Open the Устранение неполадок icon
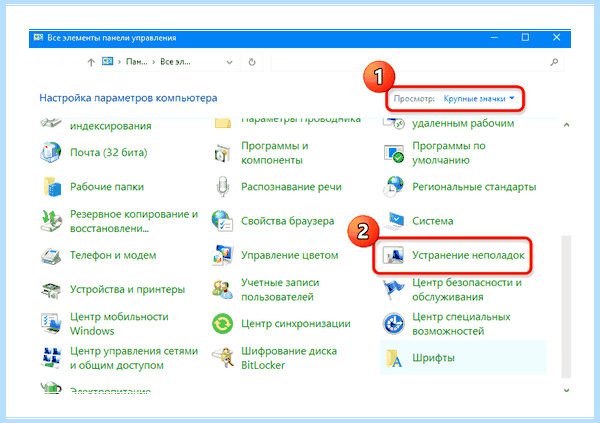 coord(393,255)
